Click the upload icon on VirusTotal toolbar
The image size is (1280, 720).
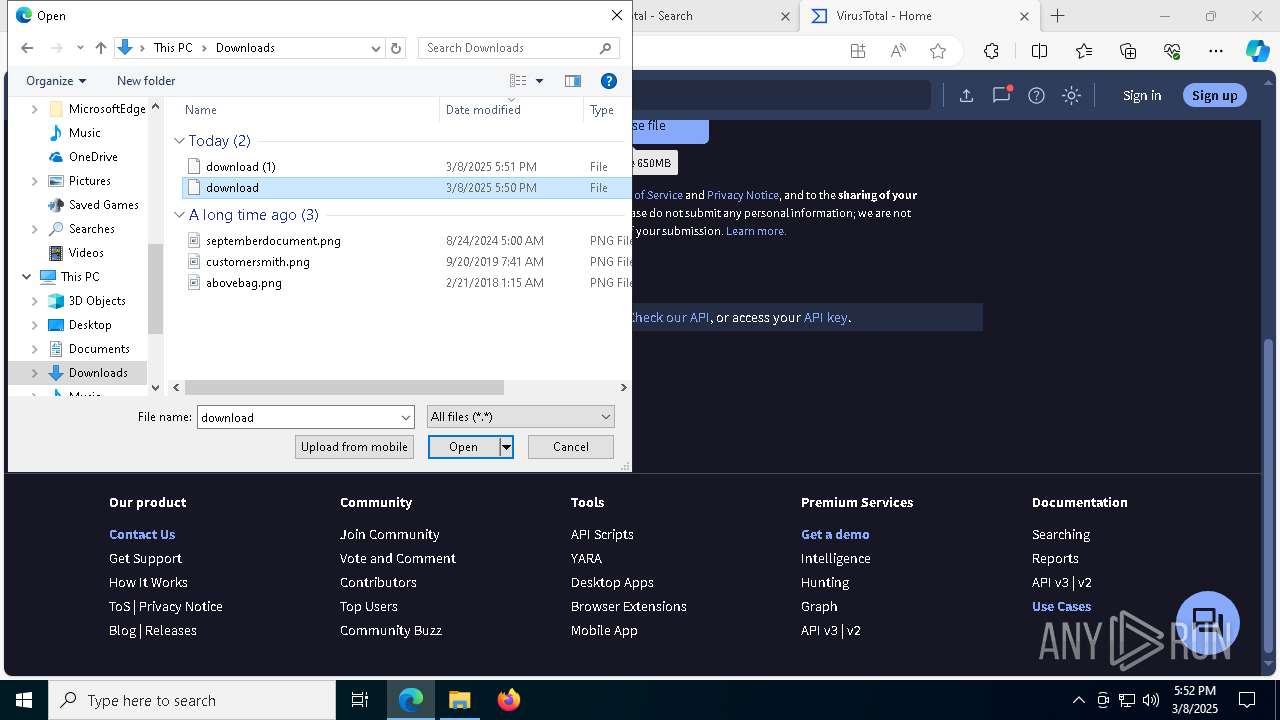pos(966,95)
